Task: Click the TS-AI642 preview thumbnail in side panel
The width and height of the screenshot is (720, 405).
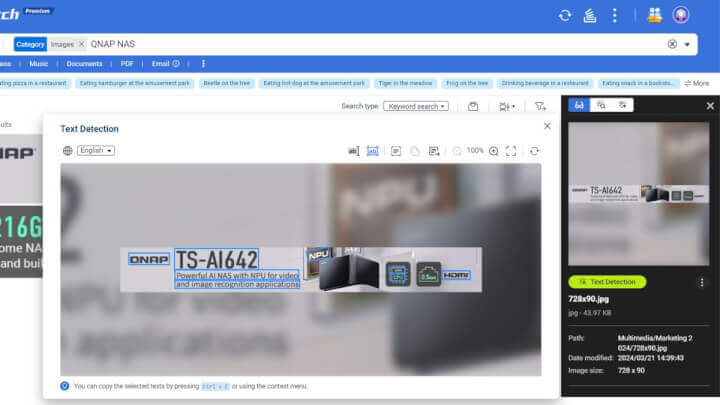Action: coord(638,194)
